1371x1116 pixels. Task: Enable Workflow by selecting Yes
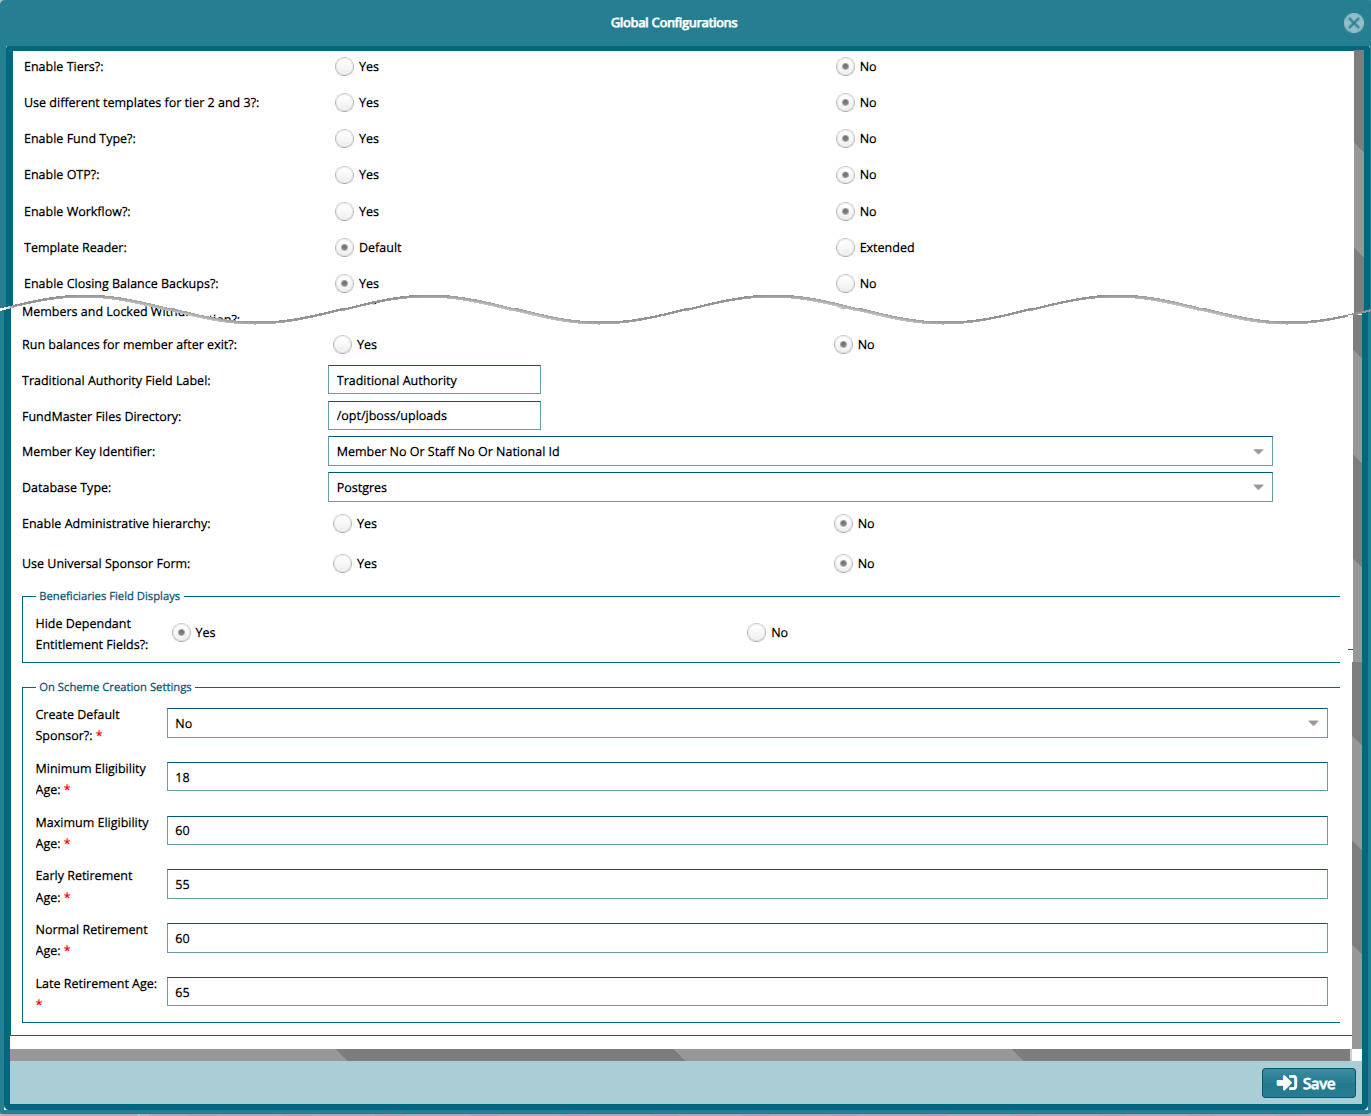344,212
